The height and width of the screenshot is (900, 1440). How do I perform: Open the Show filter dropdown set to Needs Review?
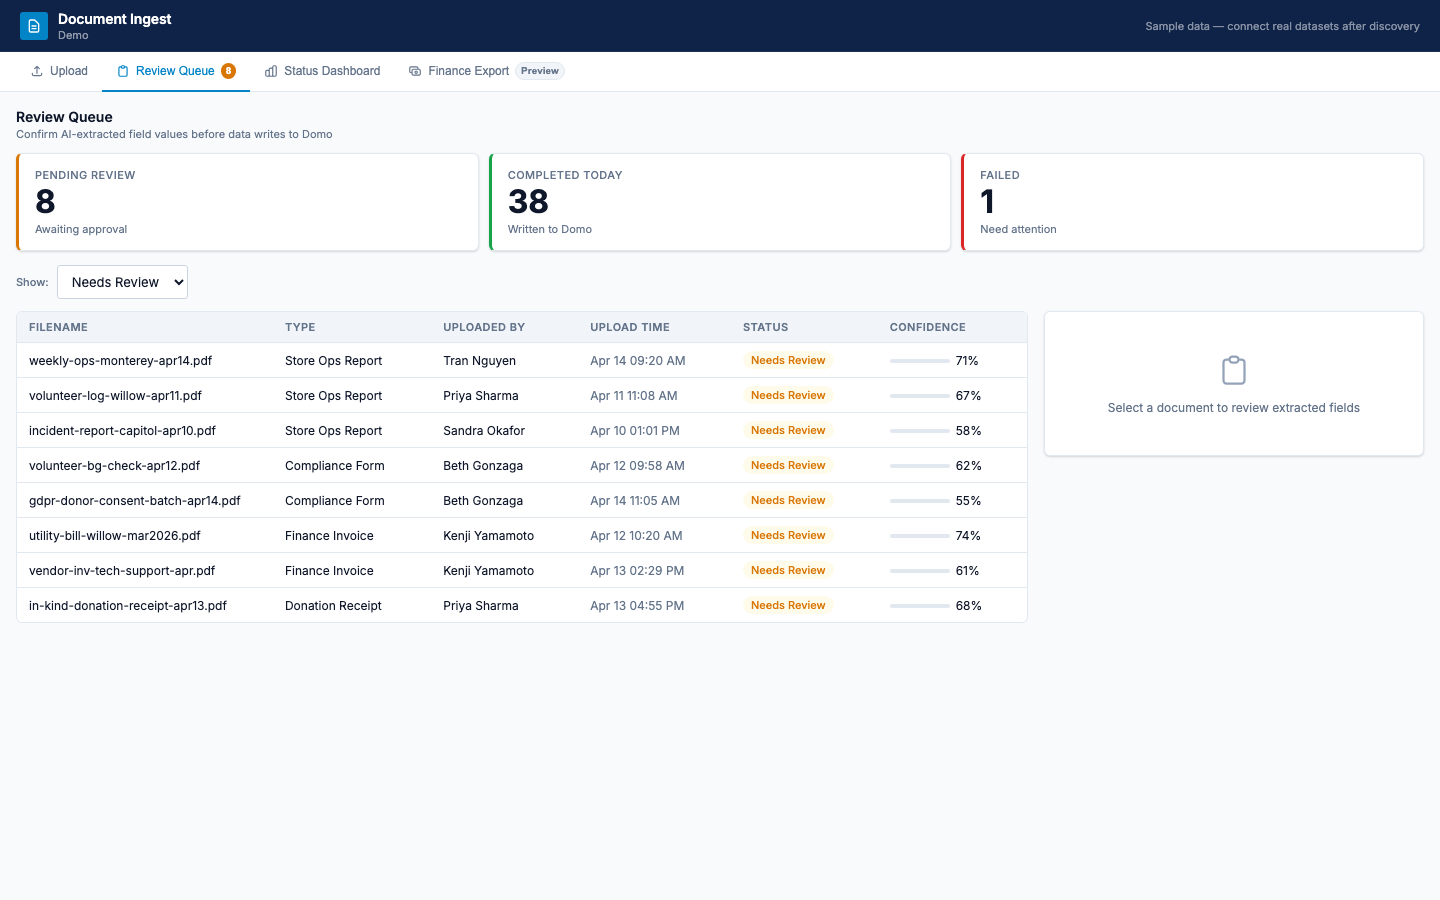click(x=122, y=282)
